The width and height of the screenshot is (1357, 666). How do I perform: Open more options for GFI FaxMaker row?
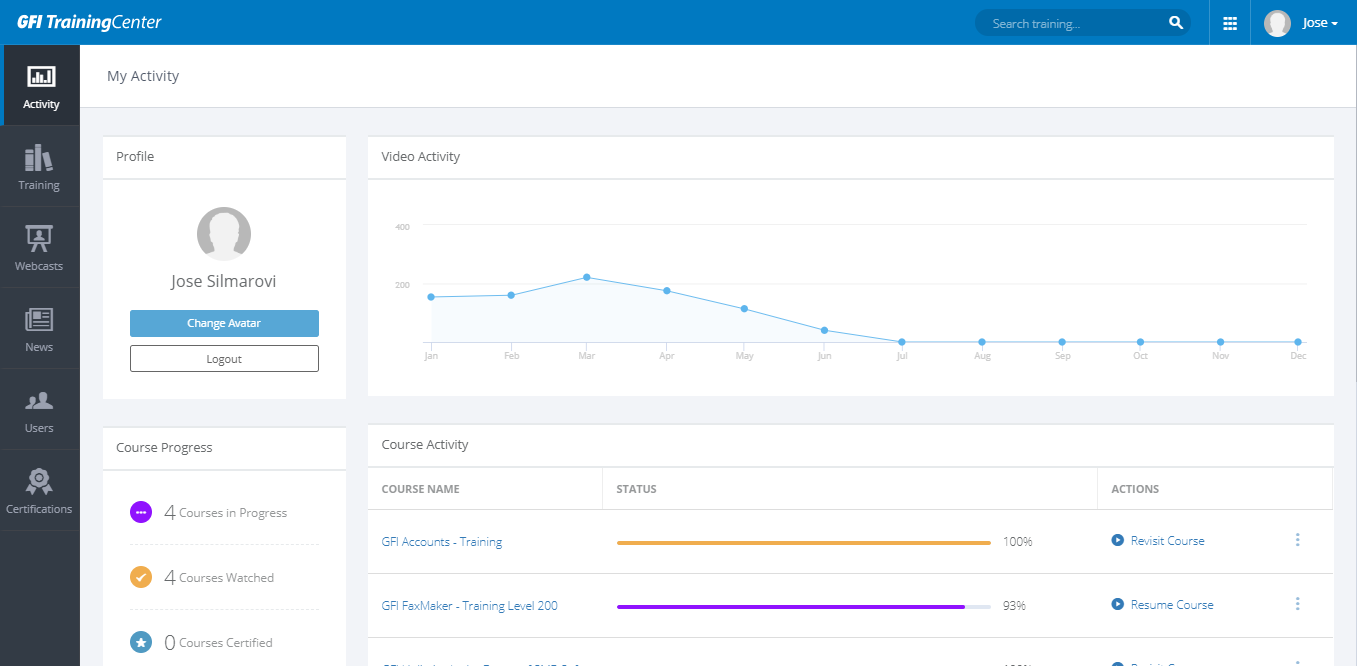(x=1297, y=604)
